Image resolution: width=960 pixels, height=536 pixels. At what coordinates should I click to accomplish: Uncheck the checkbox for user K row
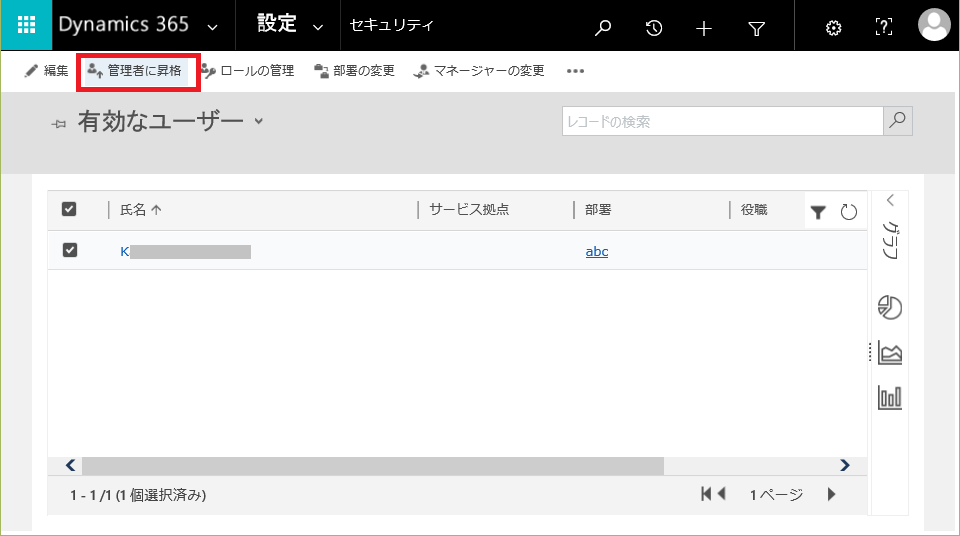tap(70, 250)
